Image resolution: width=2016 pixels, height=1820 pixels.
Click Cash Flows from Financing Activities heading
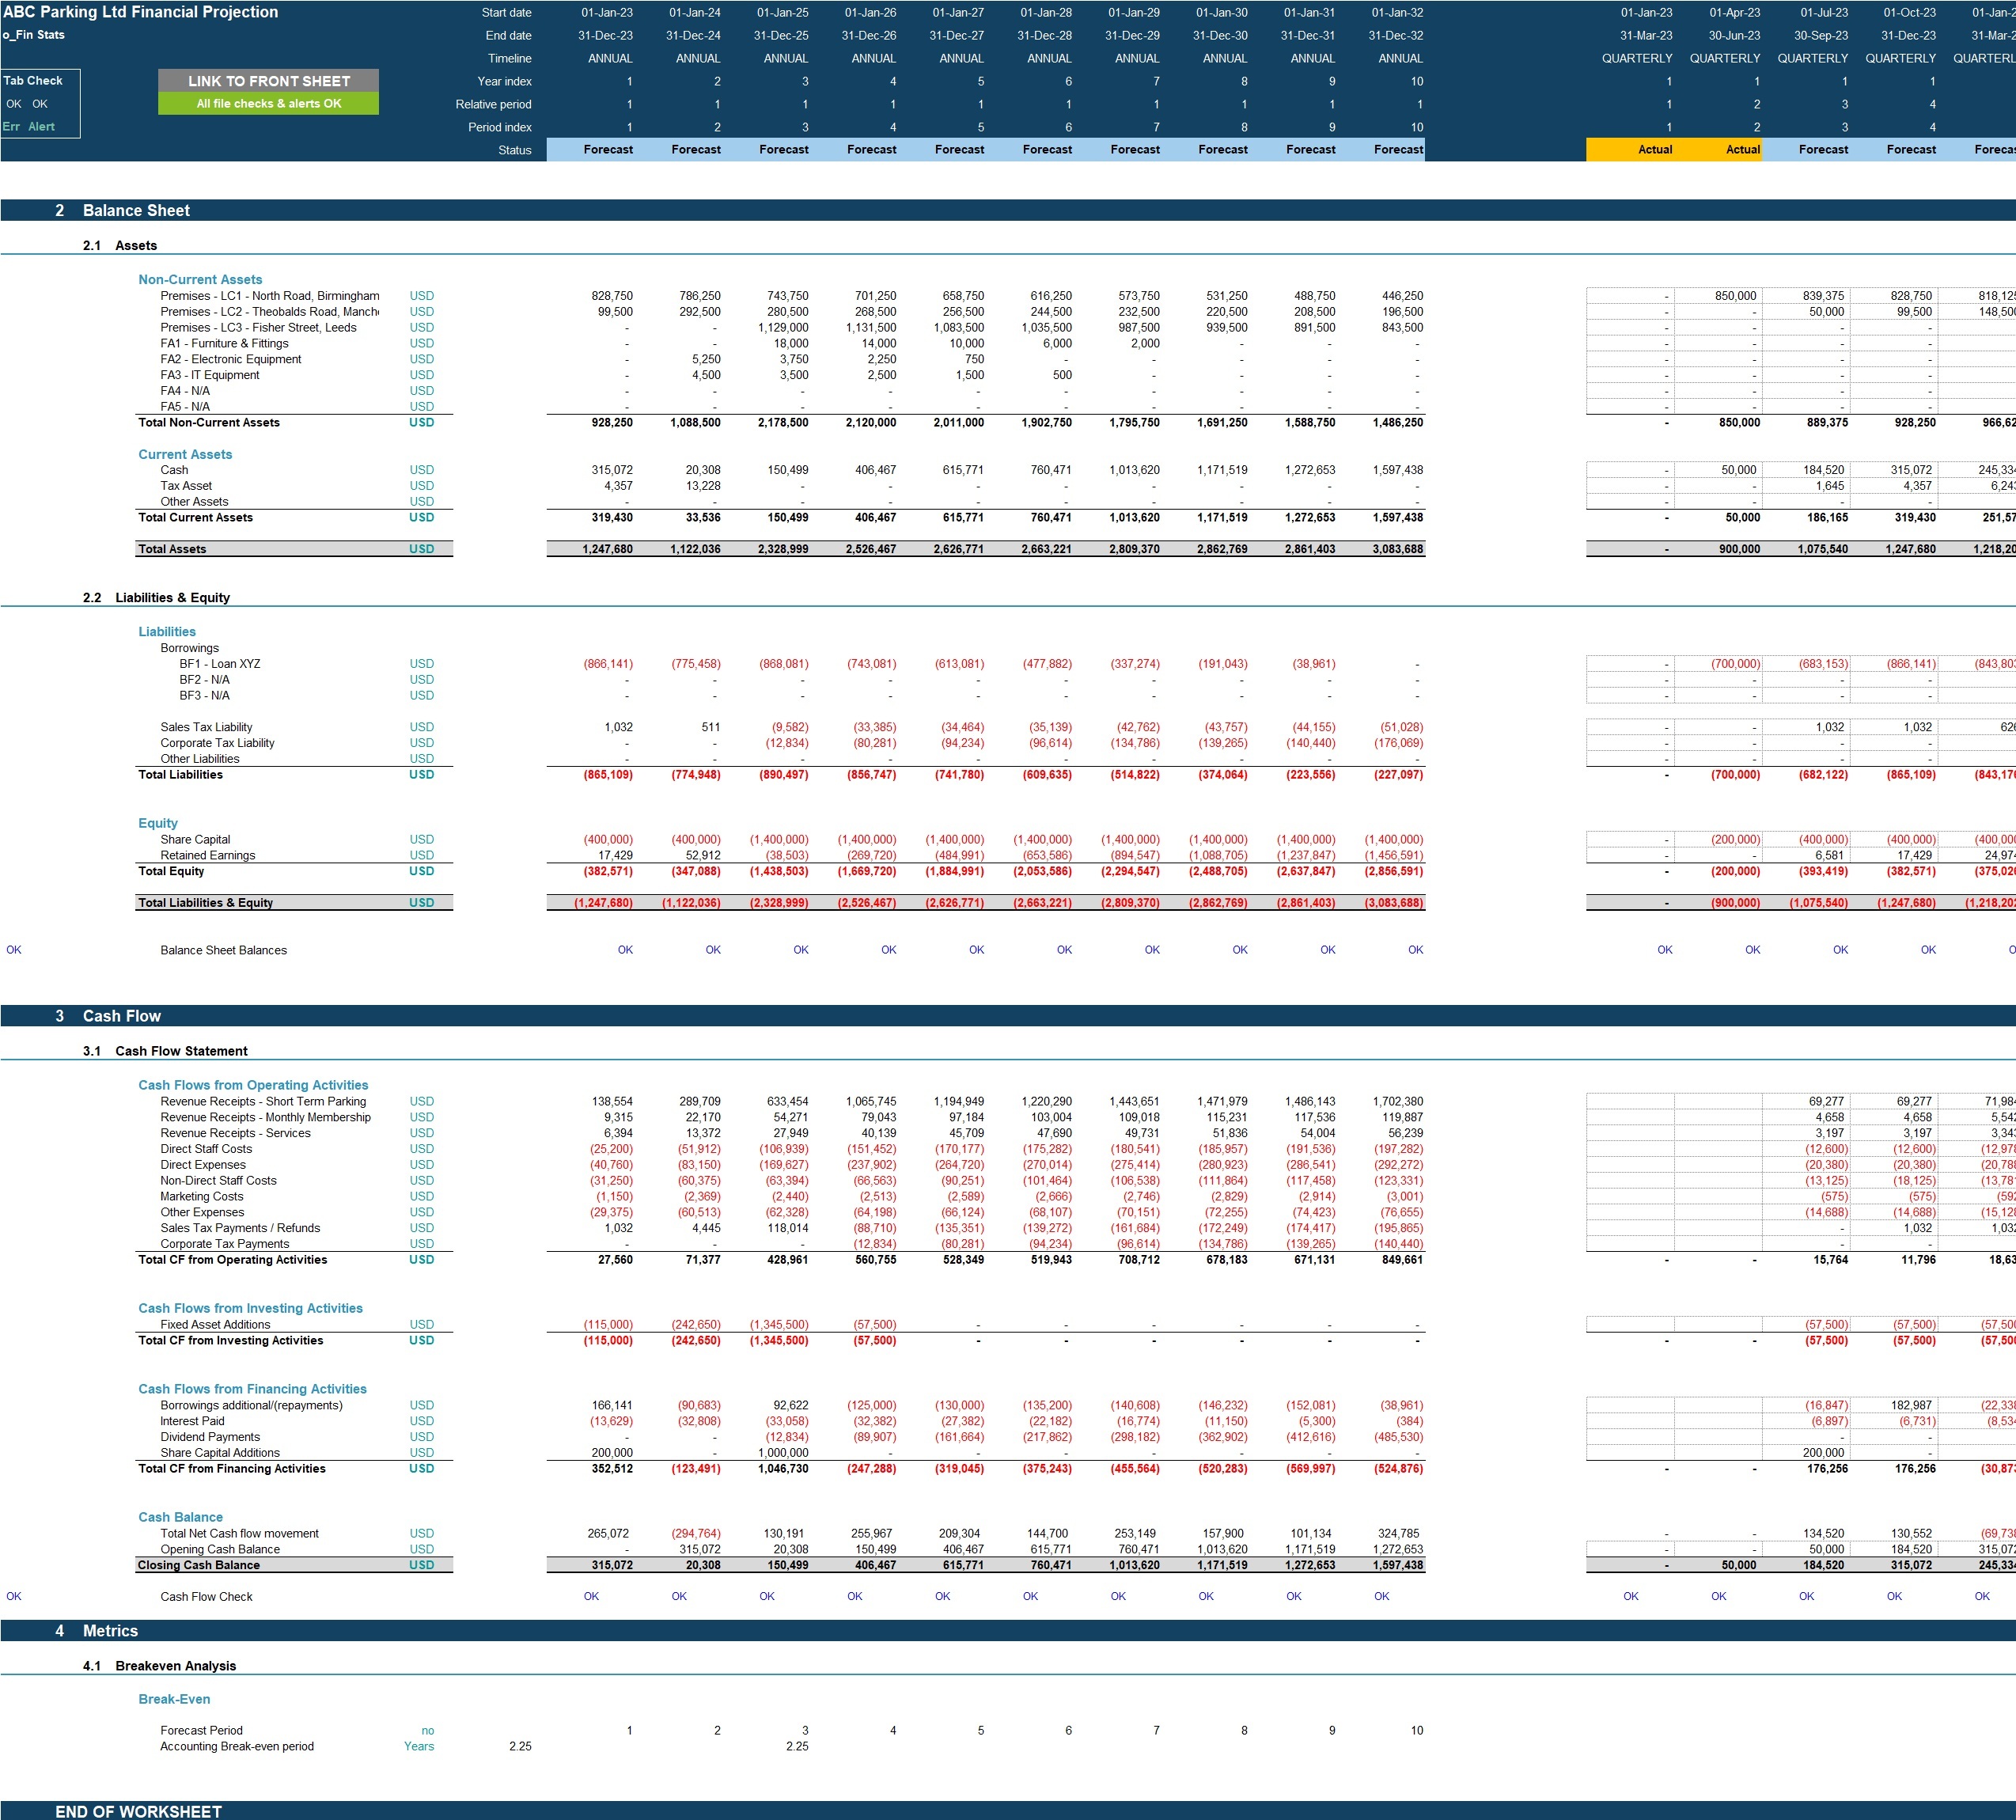pos(252,1389)
